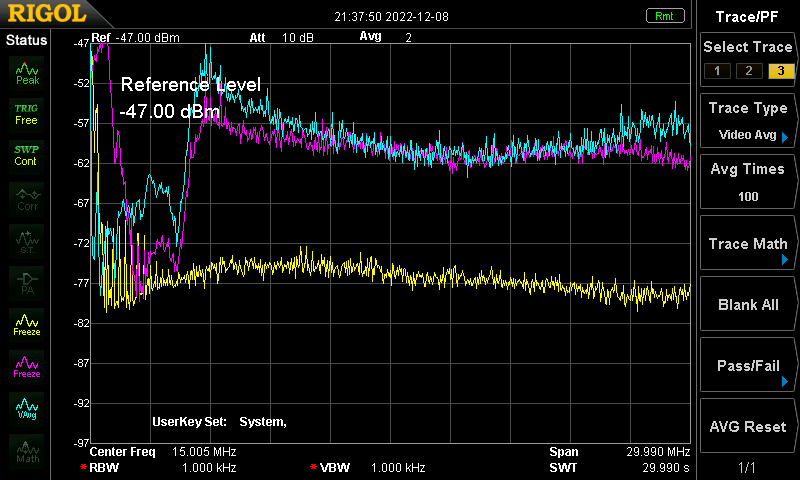Expand the Pass/Fail submenu
This screenshot has height=480, width=800.
(x=785, y=382)
